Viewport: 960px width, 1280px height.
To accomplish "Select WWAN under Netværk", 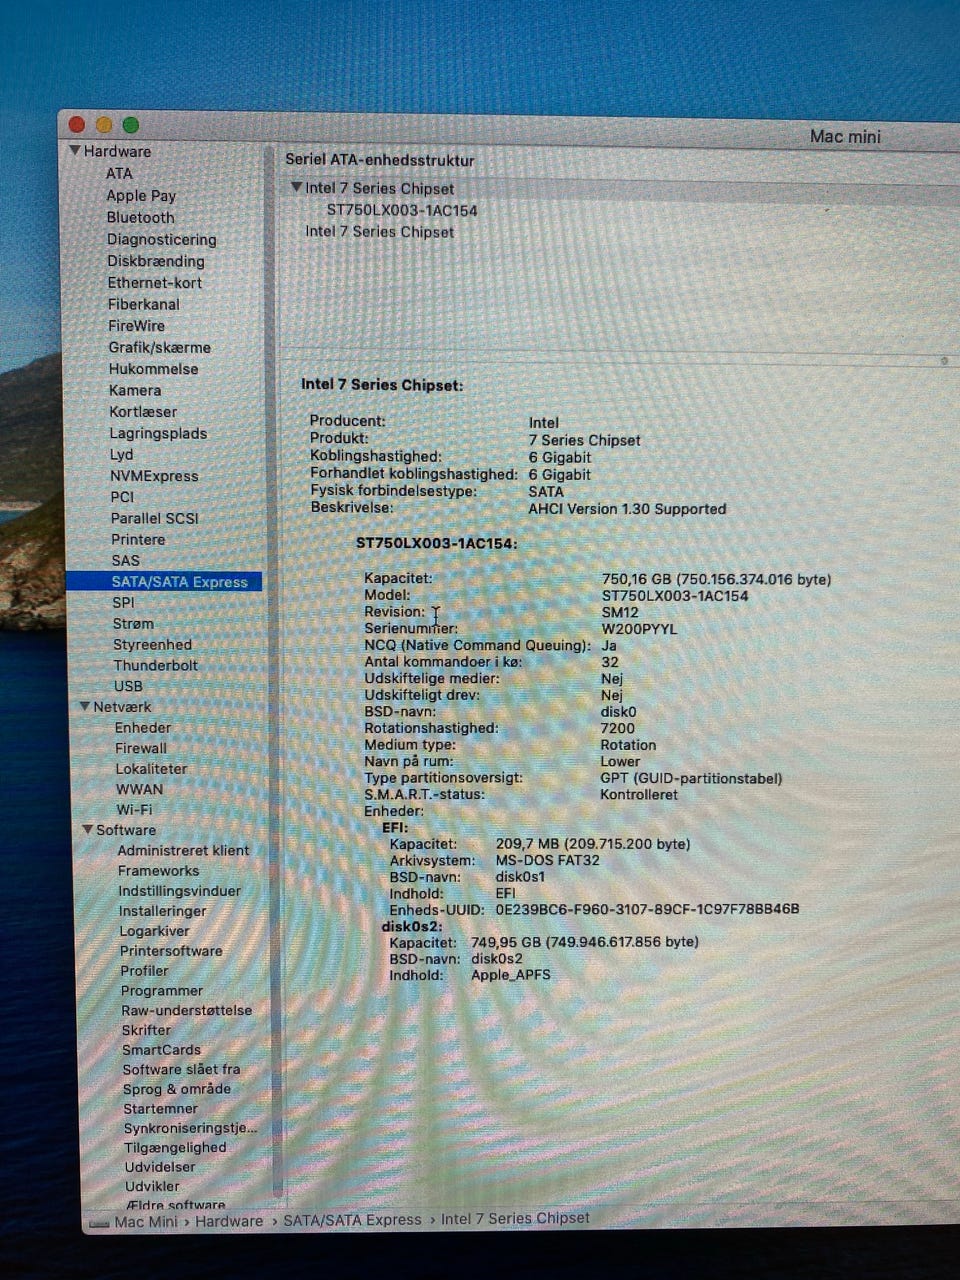I will click(139, 789).
